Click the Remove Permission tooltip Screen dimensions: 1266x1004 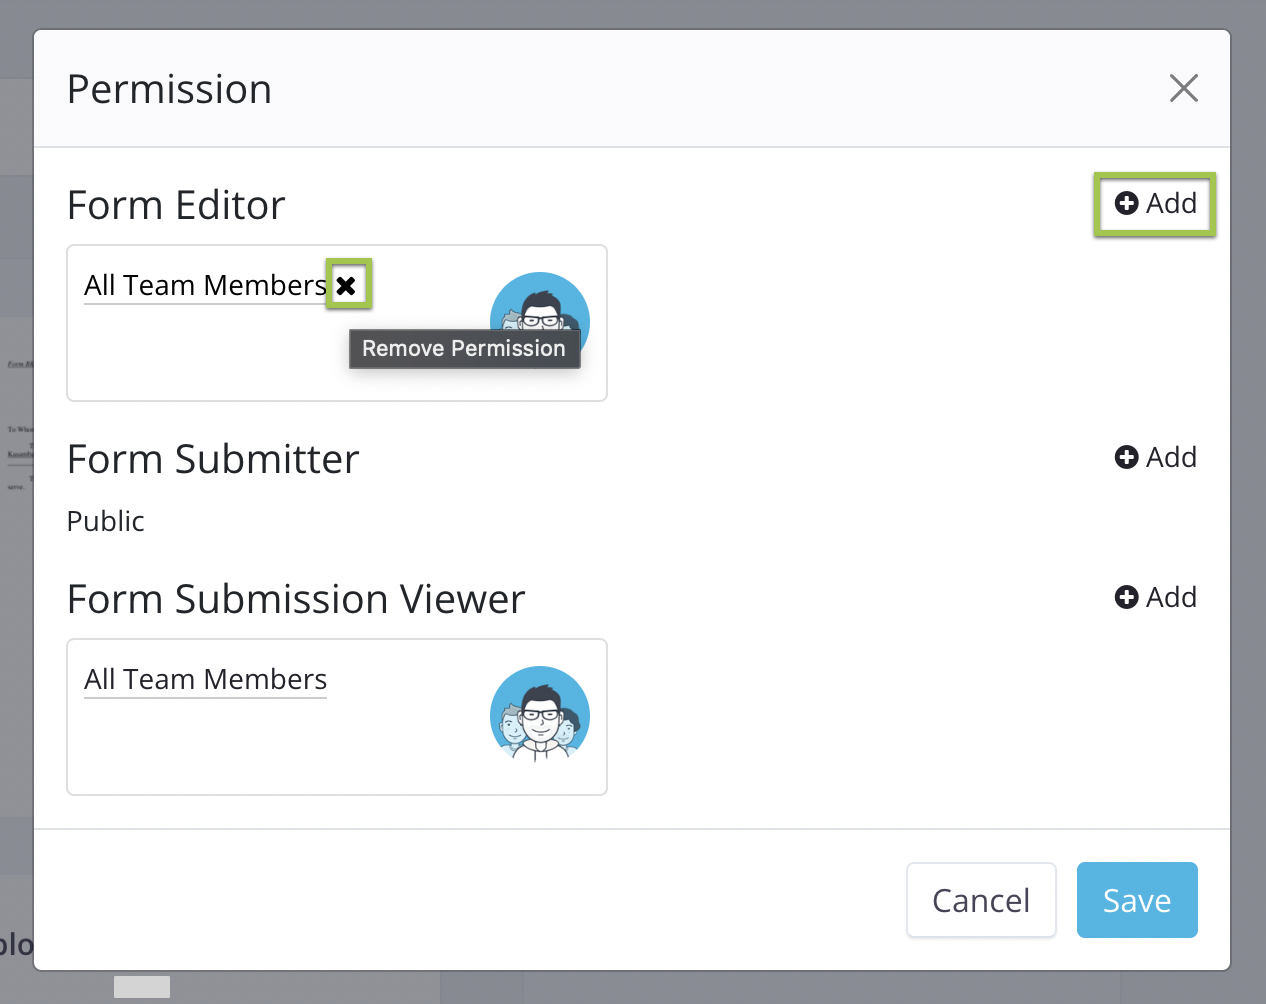[x=464, y=349]
